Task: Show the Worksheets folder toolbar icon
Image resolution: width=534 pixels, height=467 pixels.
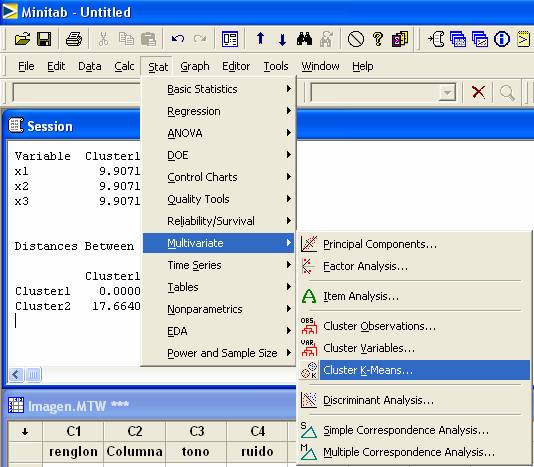Action: [x=458, y=39]
